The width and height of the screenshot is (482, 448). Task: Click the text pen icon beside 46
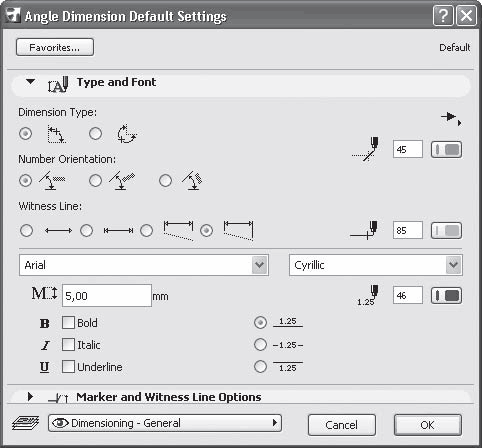pos(368,296)
